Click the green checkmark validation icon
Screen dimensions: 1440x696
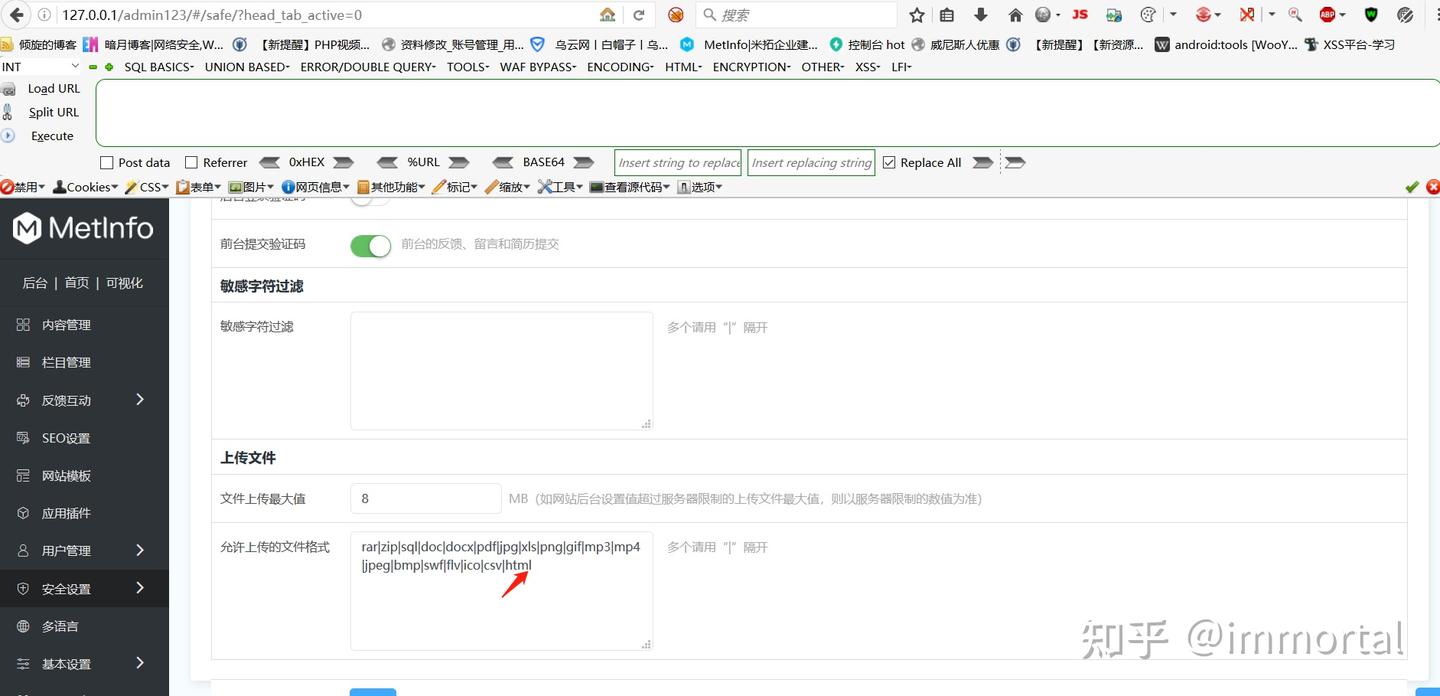coord(1412,187)
